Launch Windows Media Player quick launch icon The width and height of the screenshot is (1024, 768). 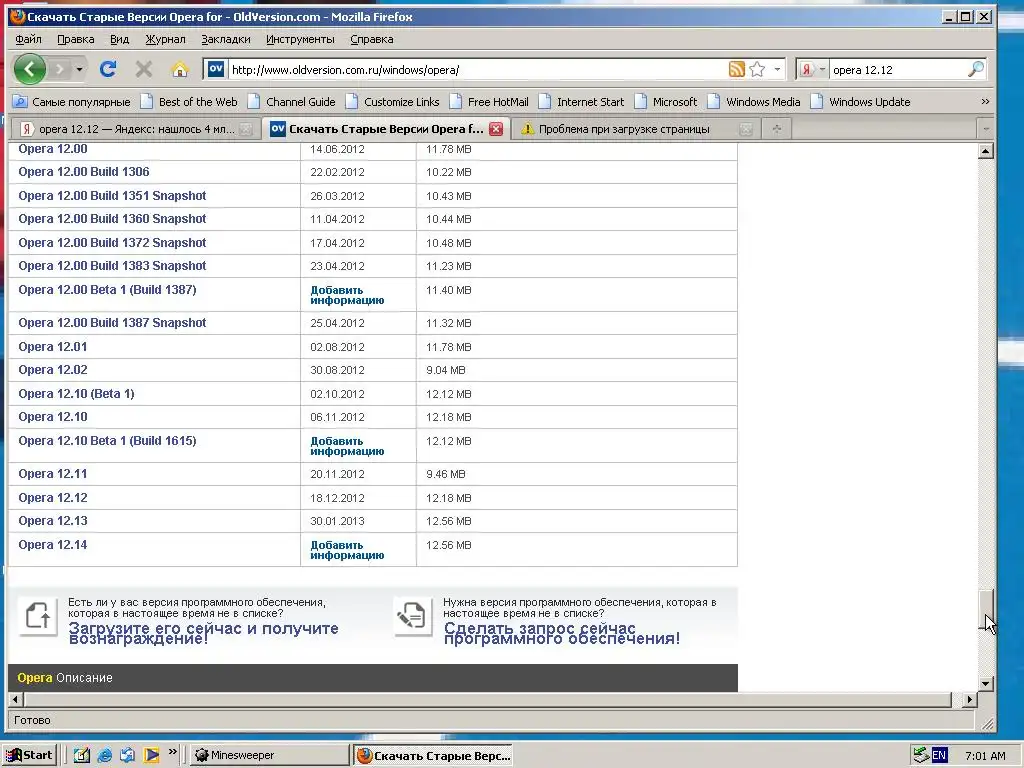coord(152,756)
